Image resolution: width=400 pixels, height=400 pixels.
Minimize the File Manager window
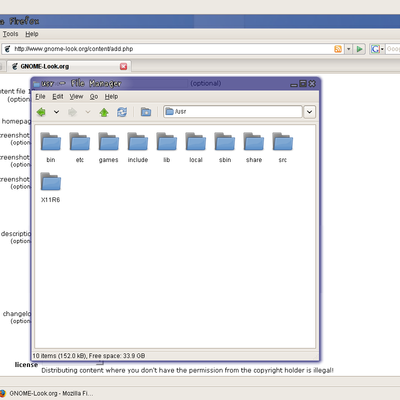pyautogui.click(x=294, y=84)
